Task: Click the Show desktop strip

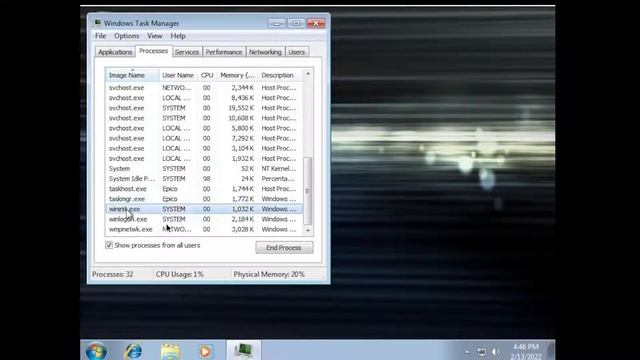Action: pyautogui.click(x=551, y=351)
